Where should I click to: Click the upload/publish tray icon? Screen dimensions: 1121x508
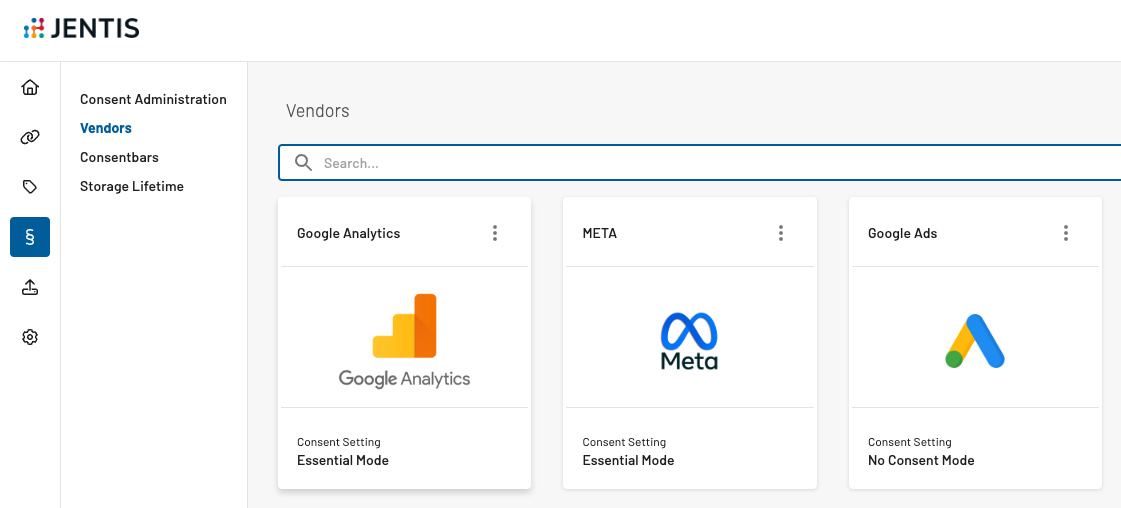[x=30, y=287]
